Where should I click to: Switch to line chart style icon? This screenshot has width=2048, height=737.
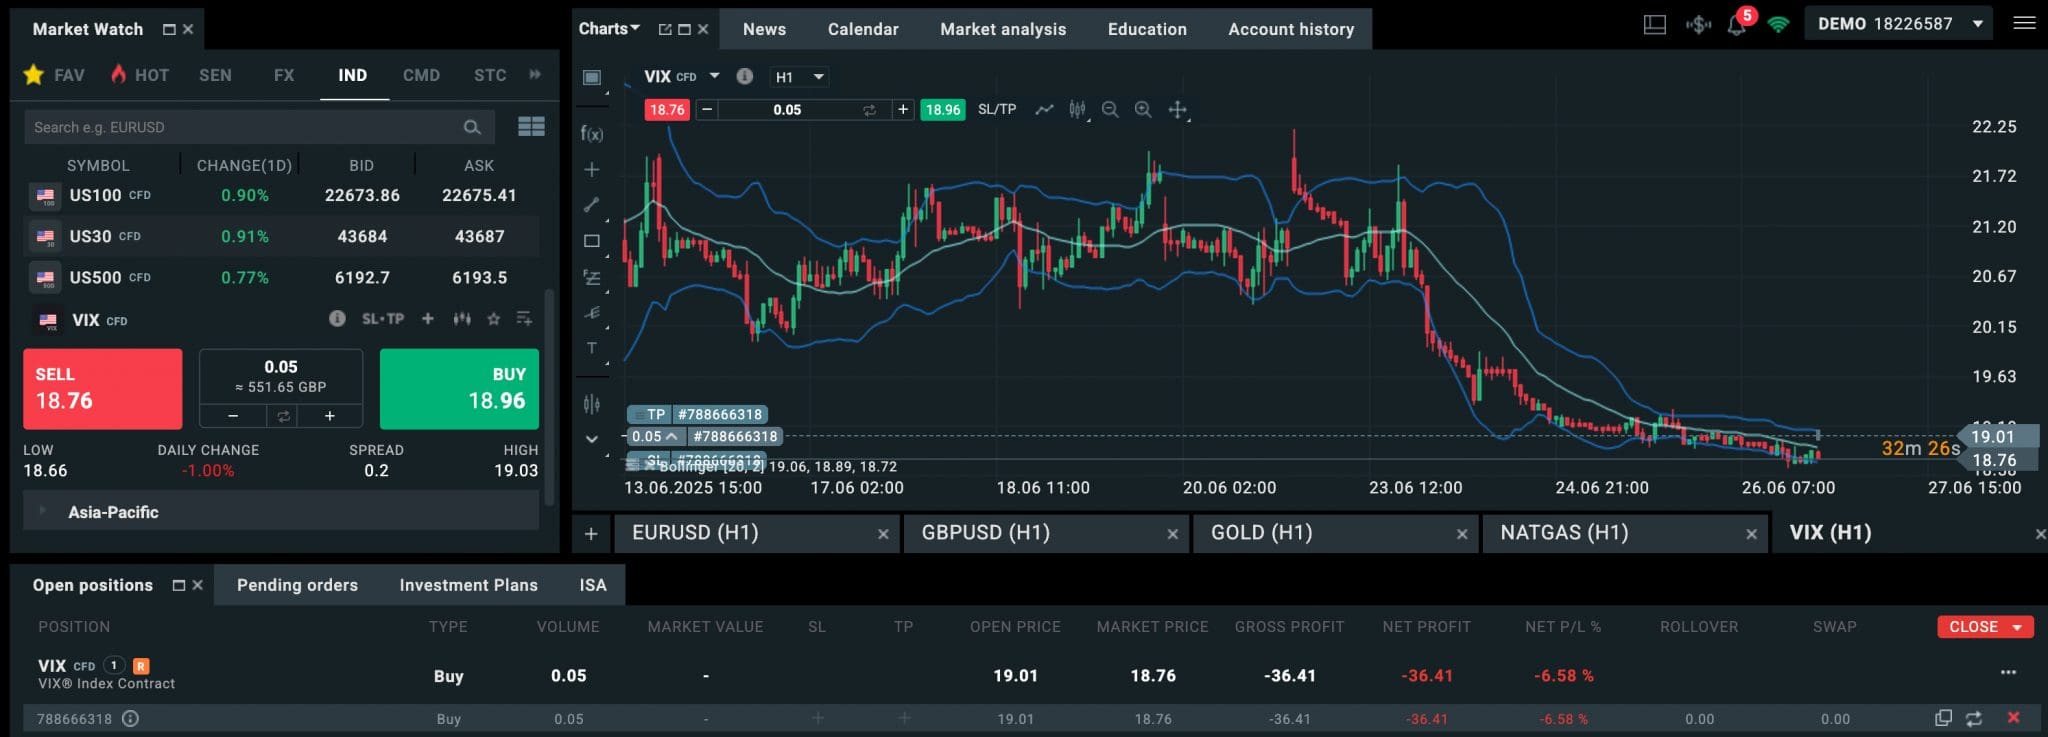pyautogui.click(x=1044, y=109)
